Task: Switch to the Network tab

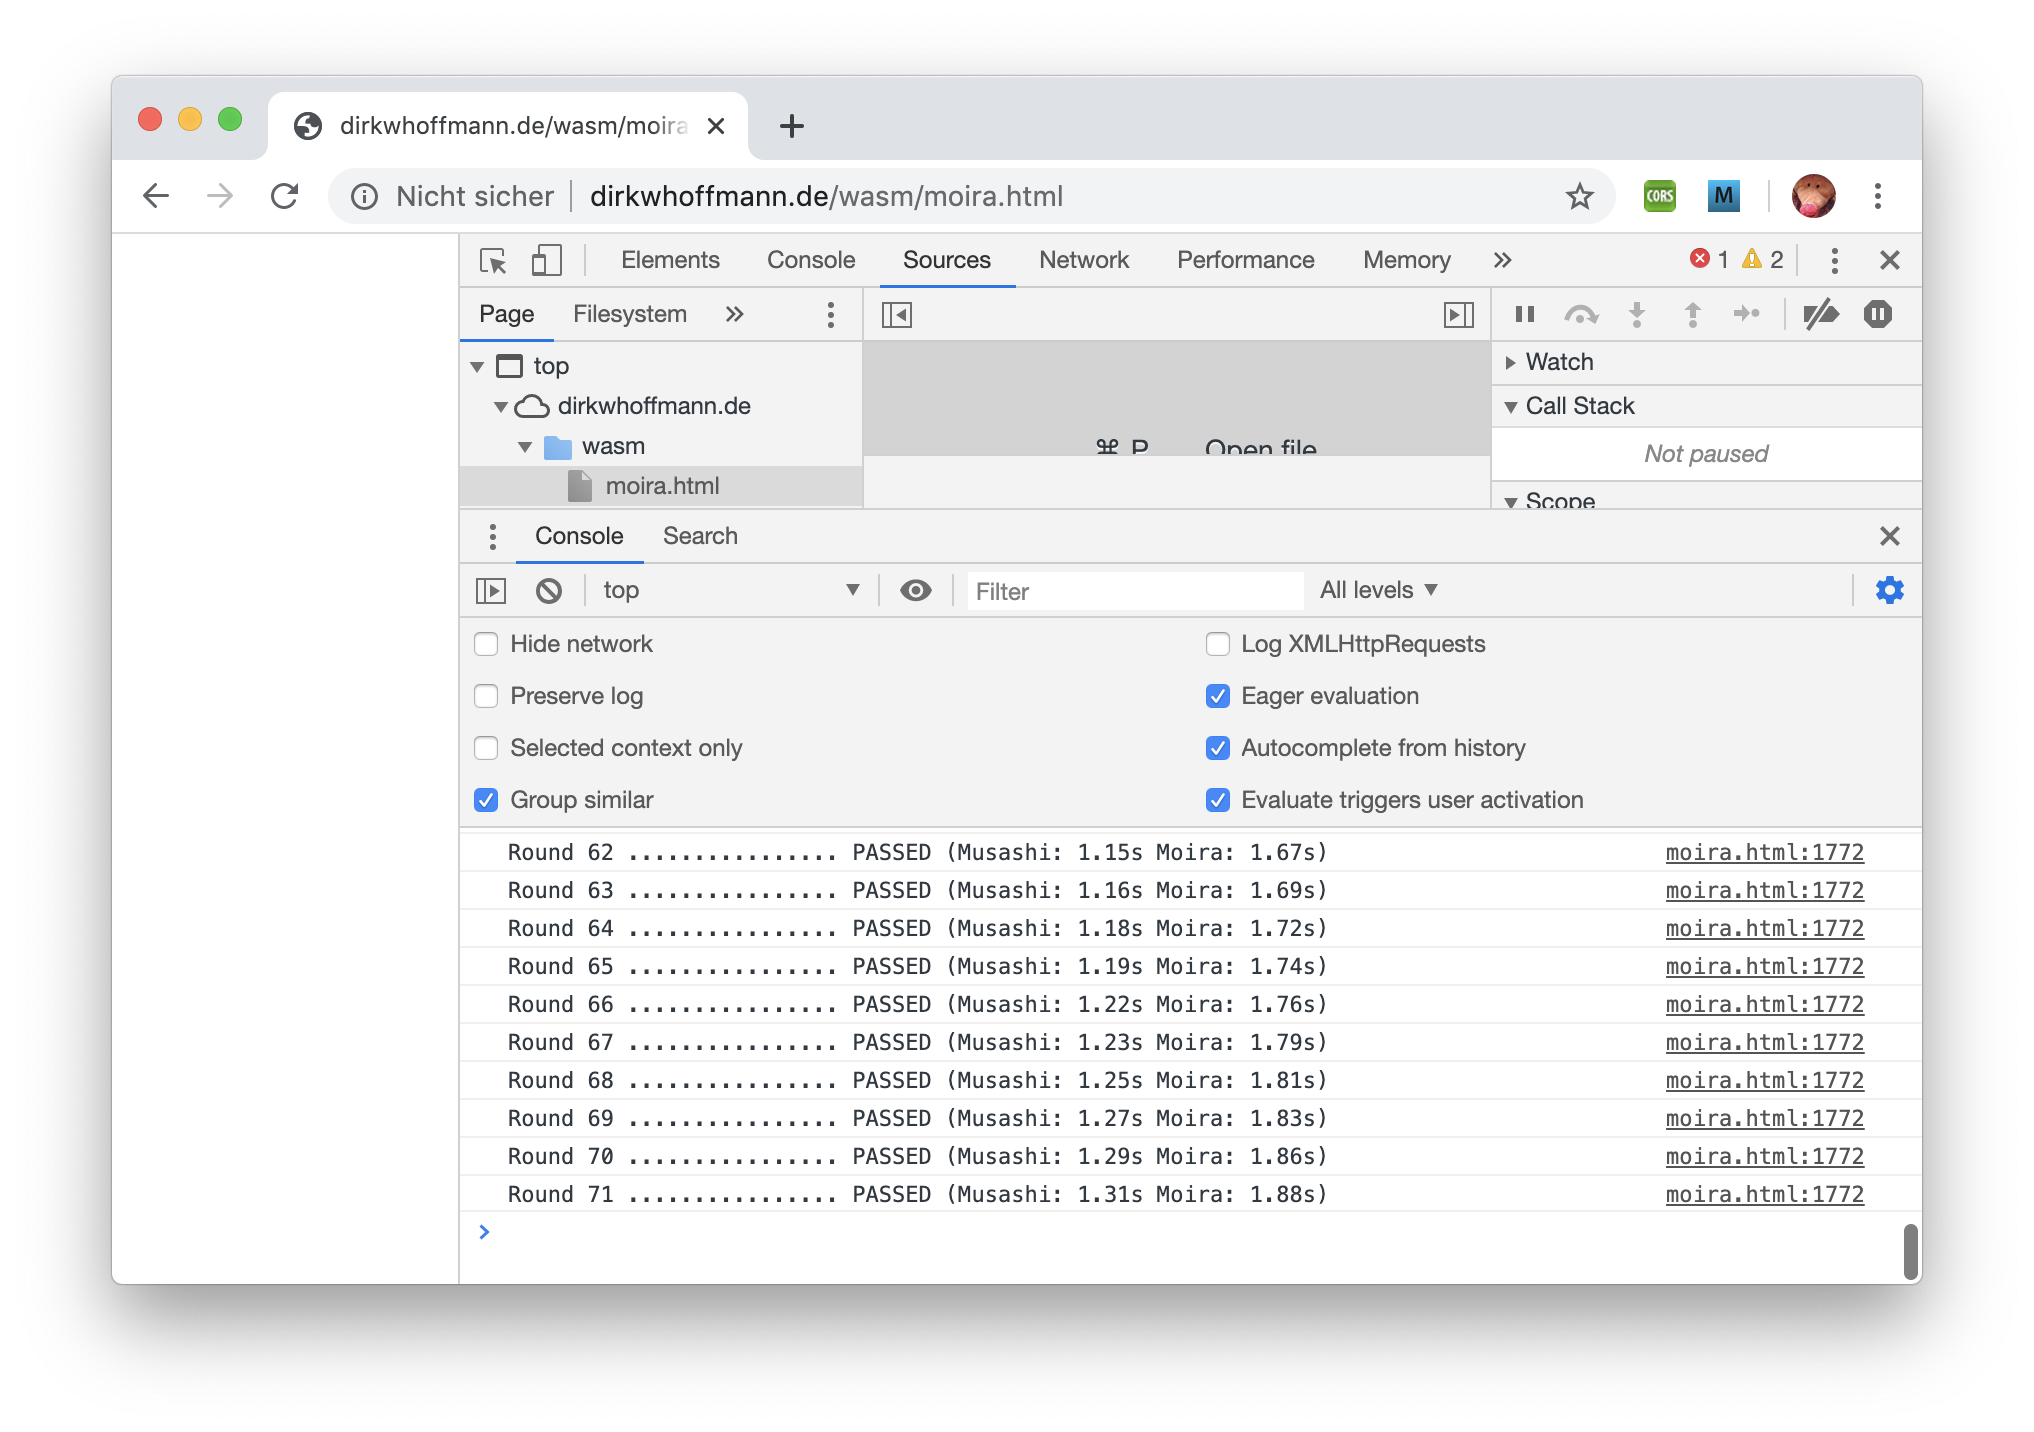Action: (x=1084, y=260)
